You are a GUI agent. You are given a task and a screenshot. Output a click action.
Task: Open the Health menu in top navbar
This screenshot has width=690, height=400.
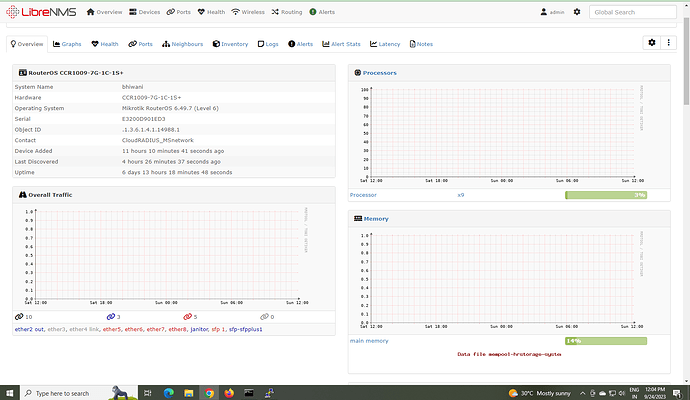(211, 12)
